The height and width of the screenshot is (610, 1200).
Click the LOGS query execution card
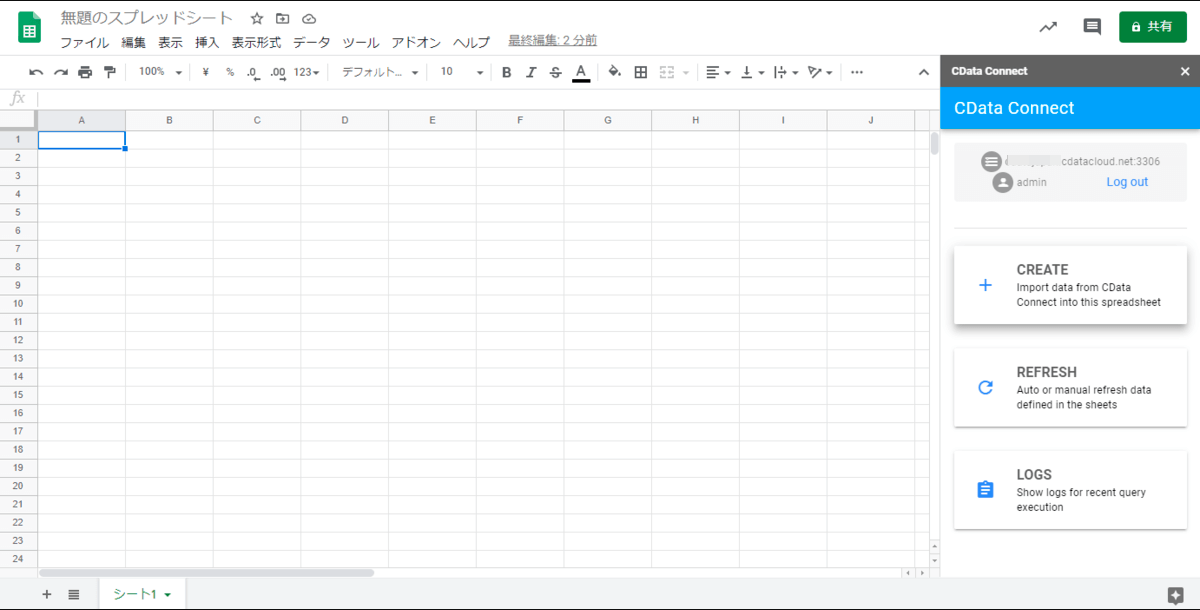[1070, 490]
